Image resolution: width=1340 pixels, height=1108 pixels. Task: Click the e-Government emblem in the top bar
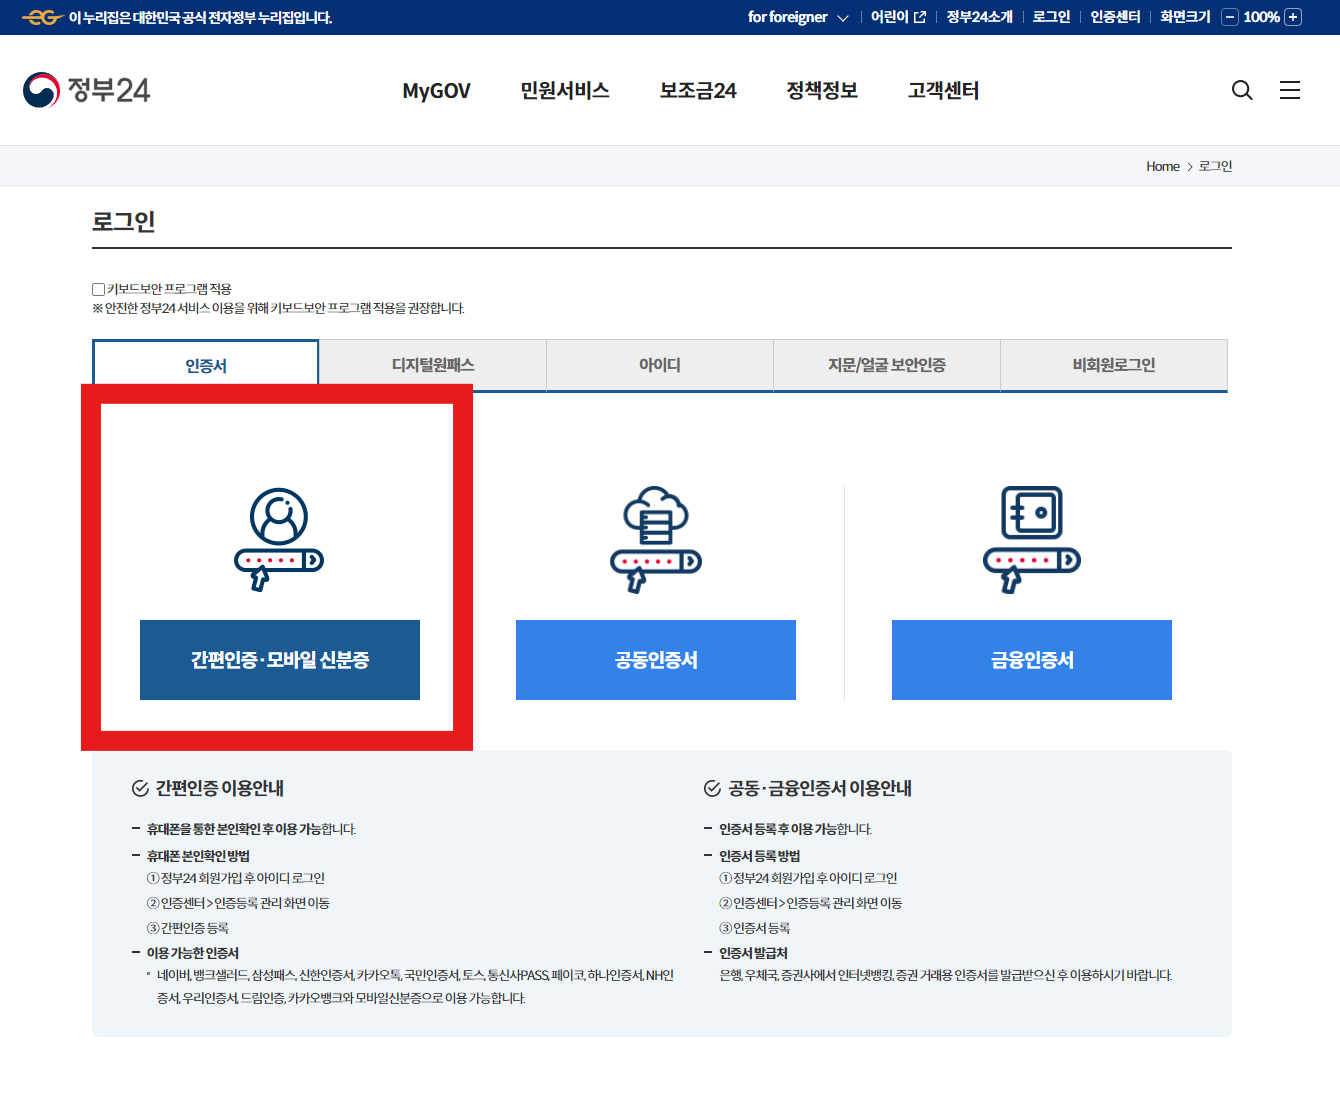(x=41, y=16)
